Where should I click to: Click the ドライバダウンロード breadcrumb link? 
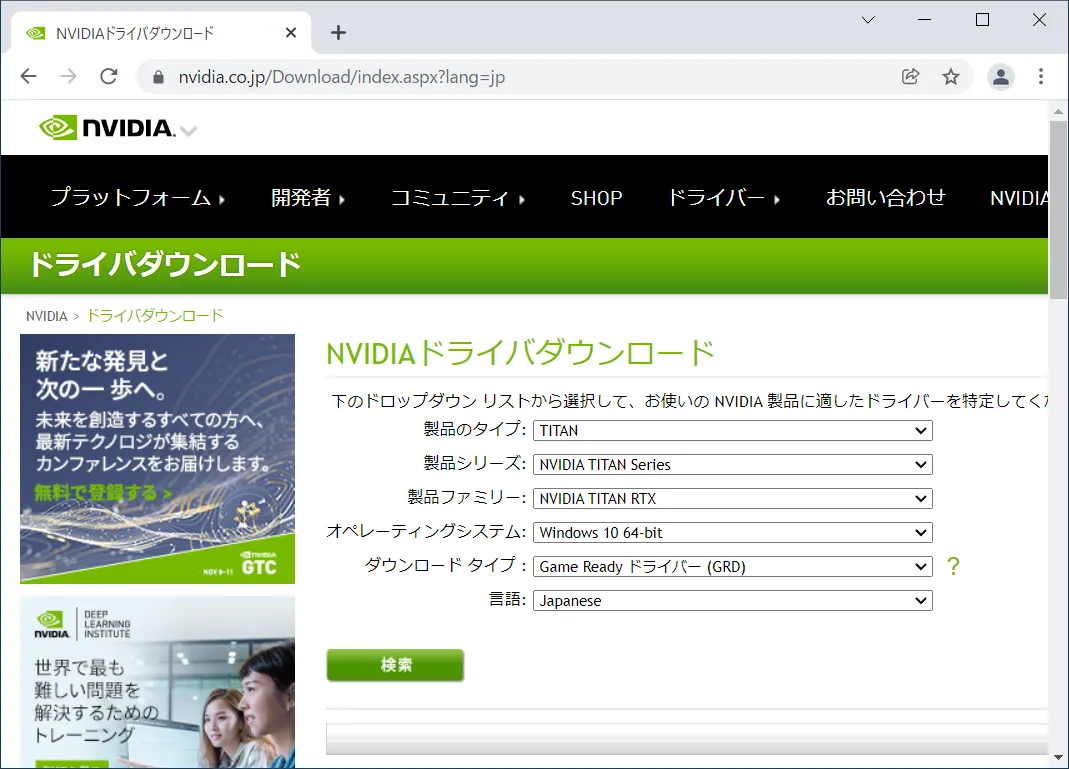(x=155, y=316)
